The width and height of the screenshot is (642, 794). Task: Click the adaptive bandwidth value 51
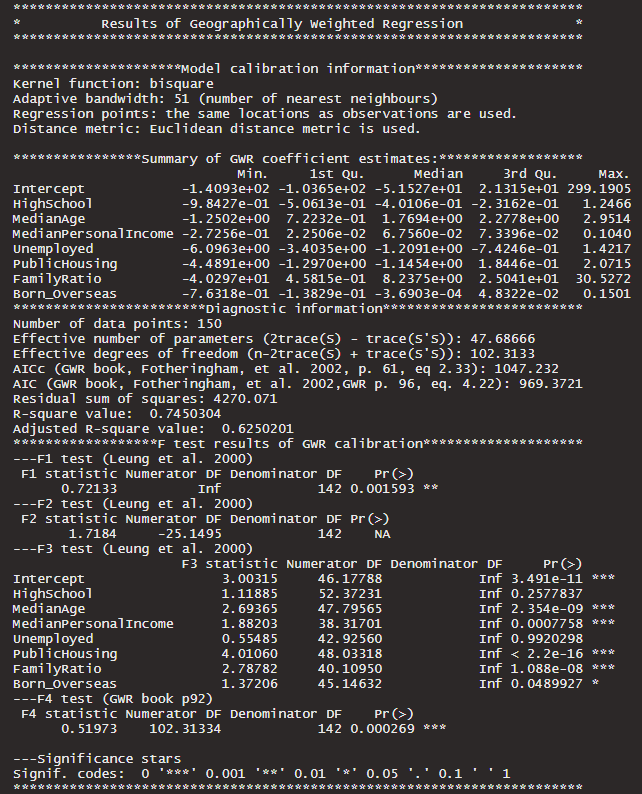181,98
